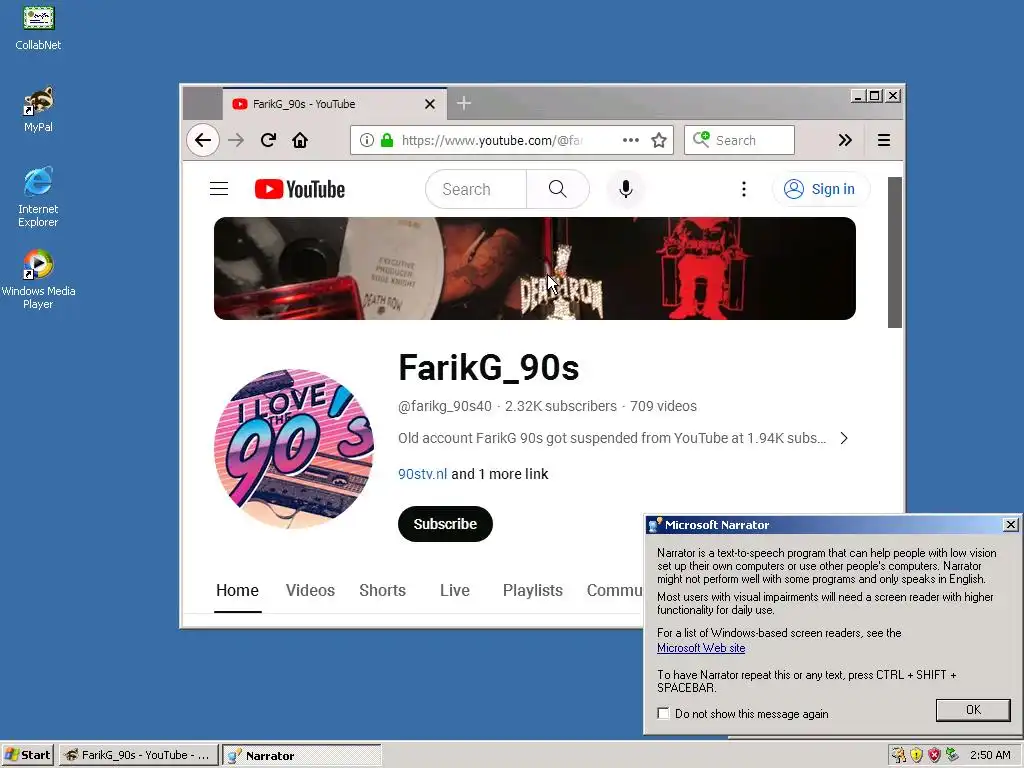
Task: Select the Windows Media Player shortcut
Action: tap(38, 279)
